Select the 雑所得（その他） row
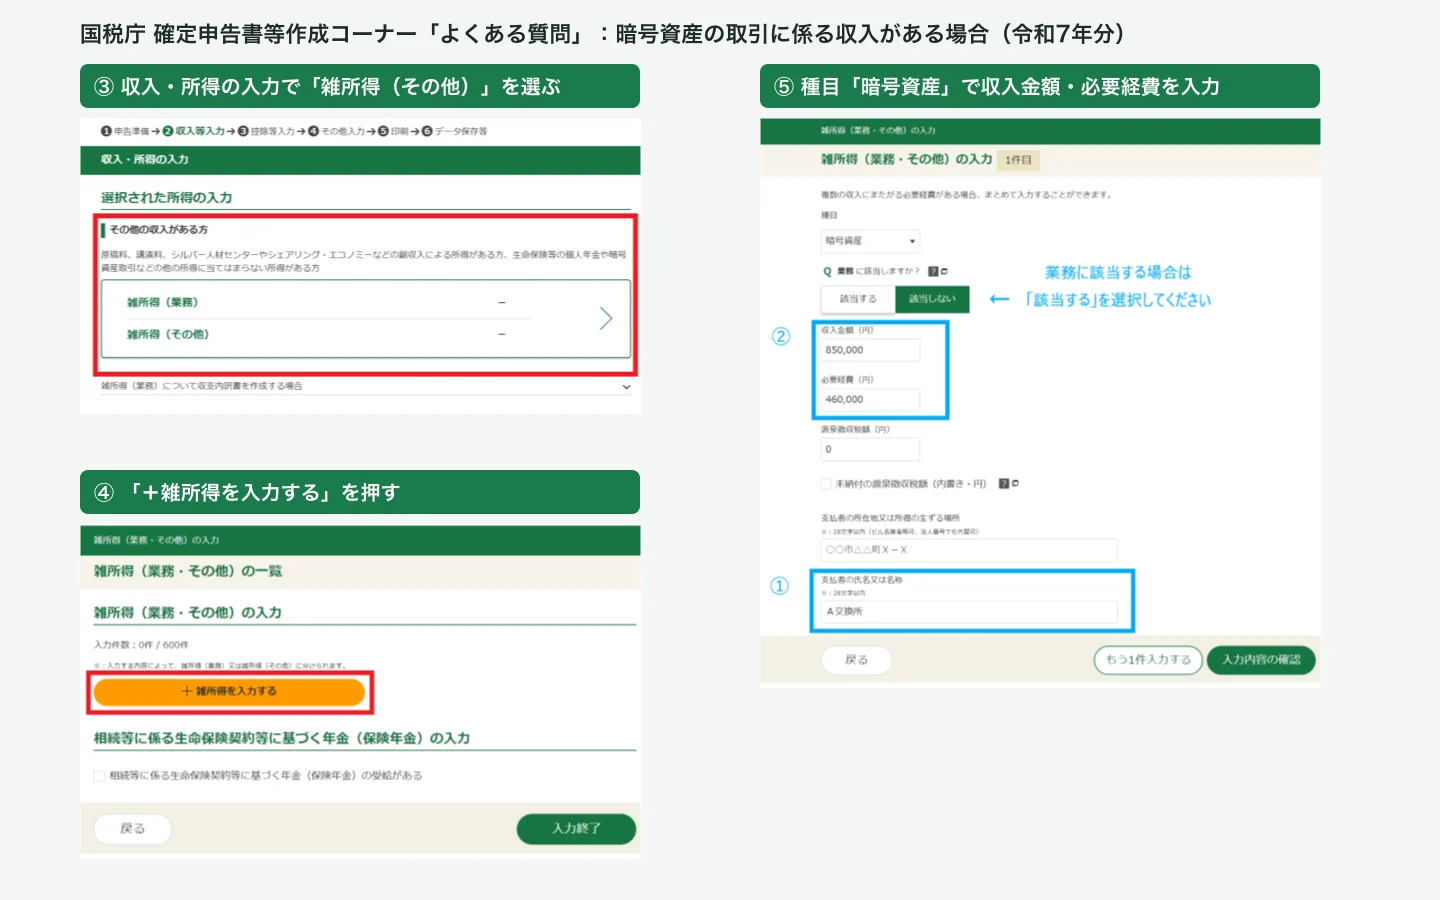The width and height of the screenshot is (1440, 900). tap(330, 334)
